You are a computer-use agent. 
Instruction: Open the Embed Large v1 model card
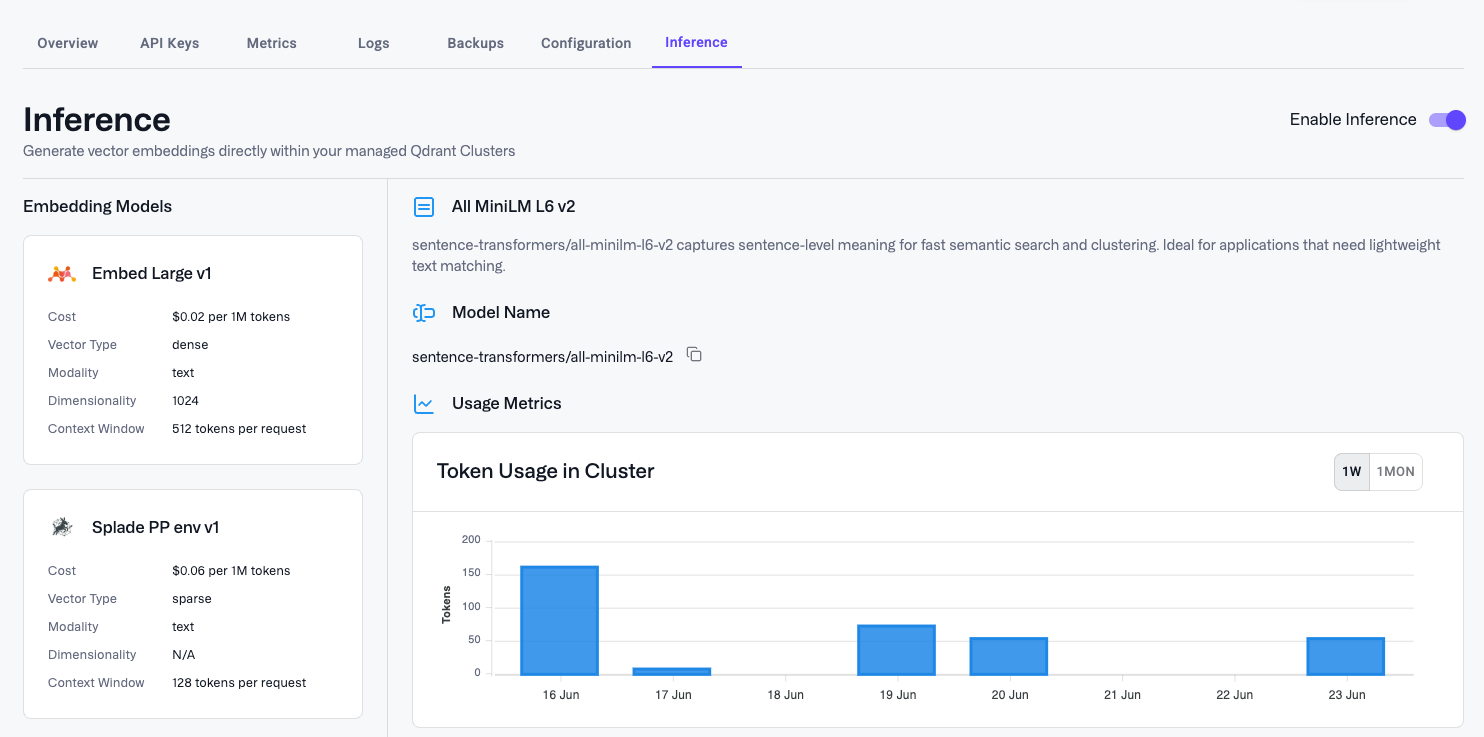192,349
